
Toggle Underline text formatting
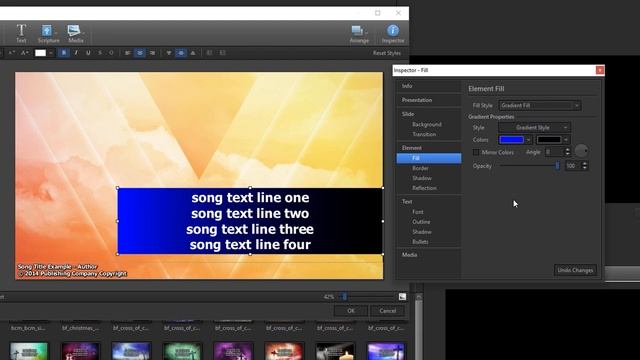pos(88,53)
